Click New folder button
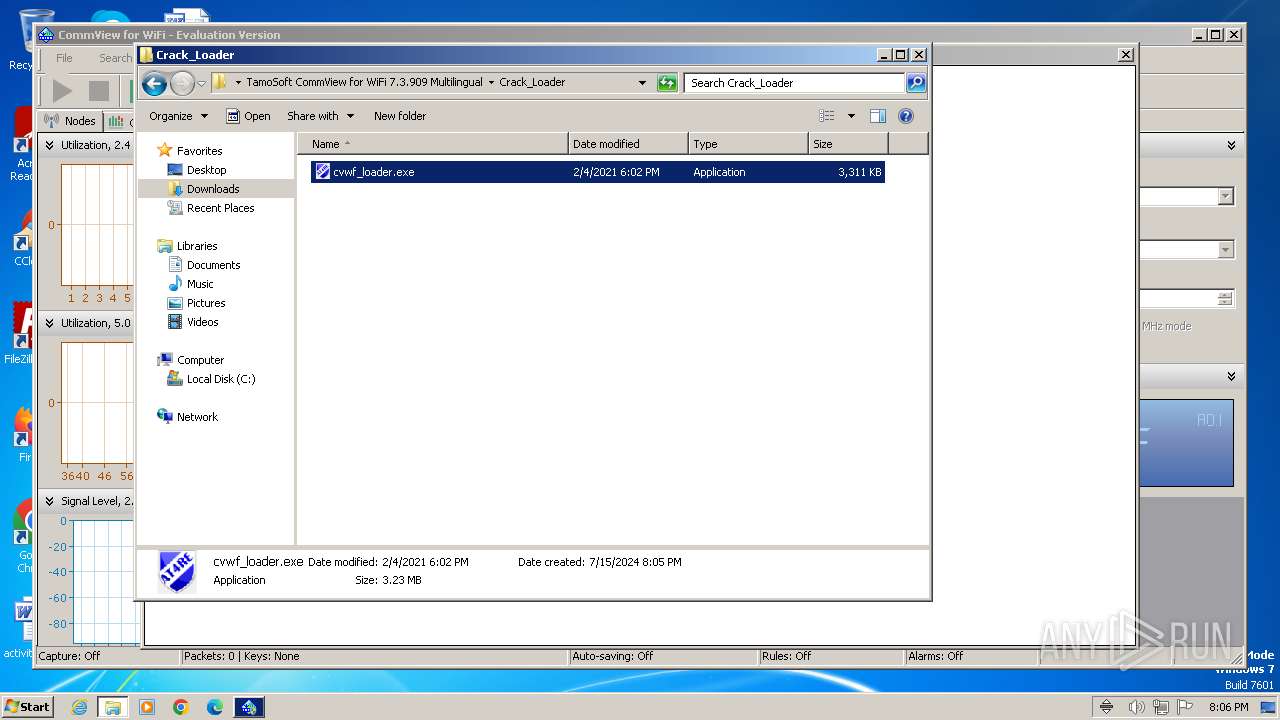Screen dimensions: 1280x720 (x=400, y=116)
